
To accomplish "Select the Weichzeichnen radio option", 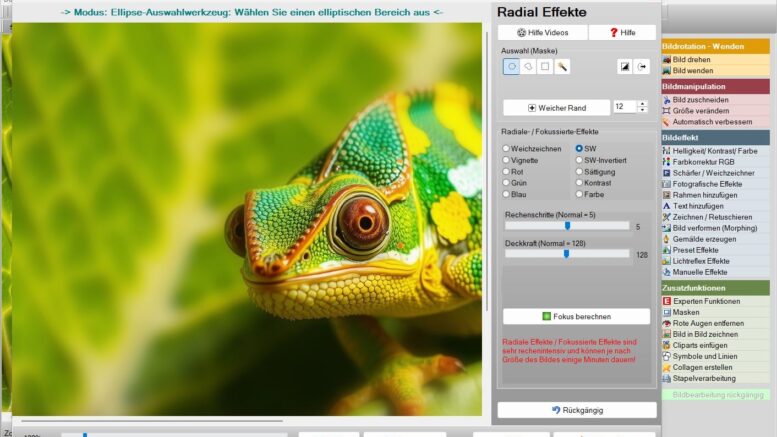I will coord(506,148).
